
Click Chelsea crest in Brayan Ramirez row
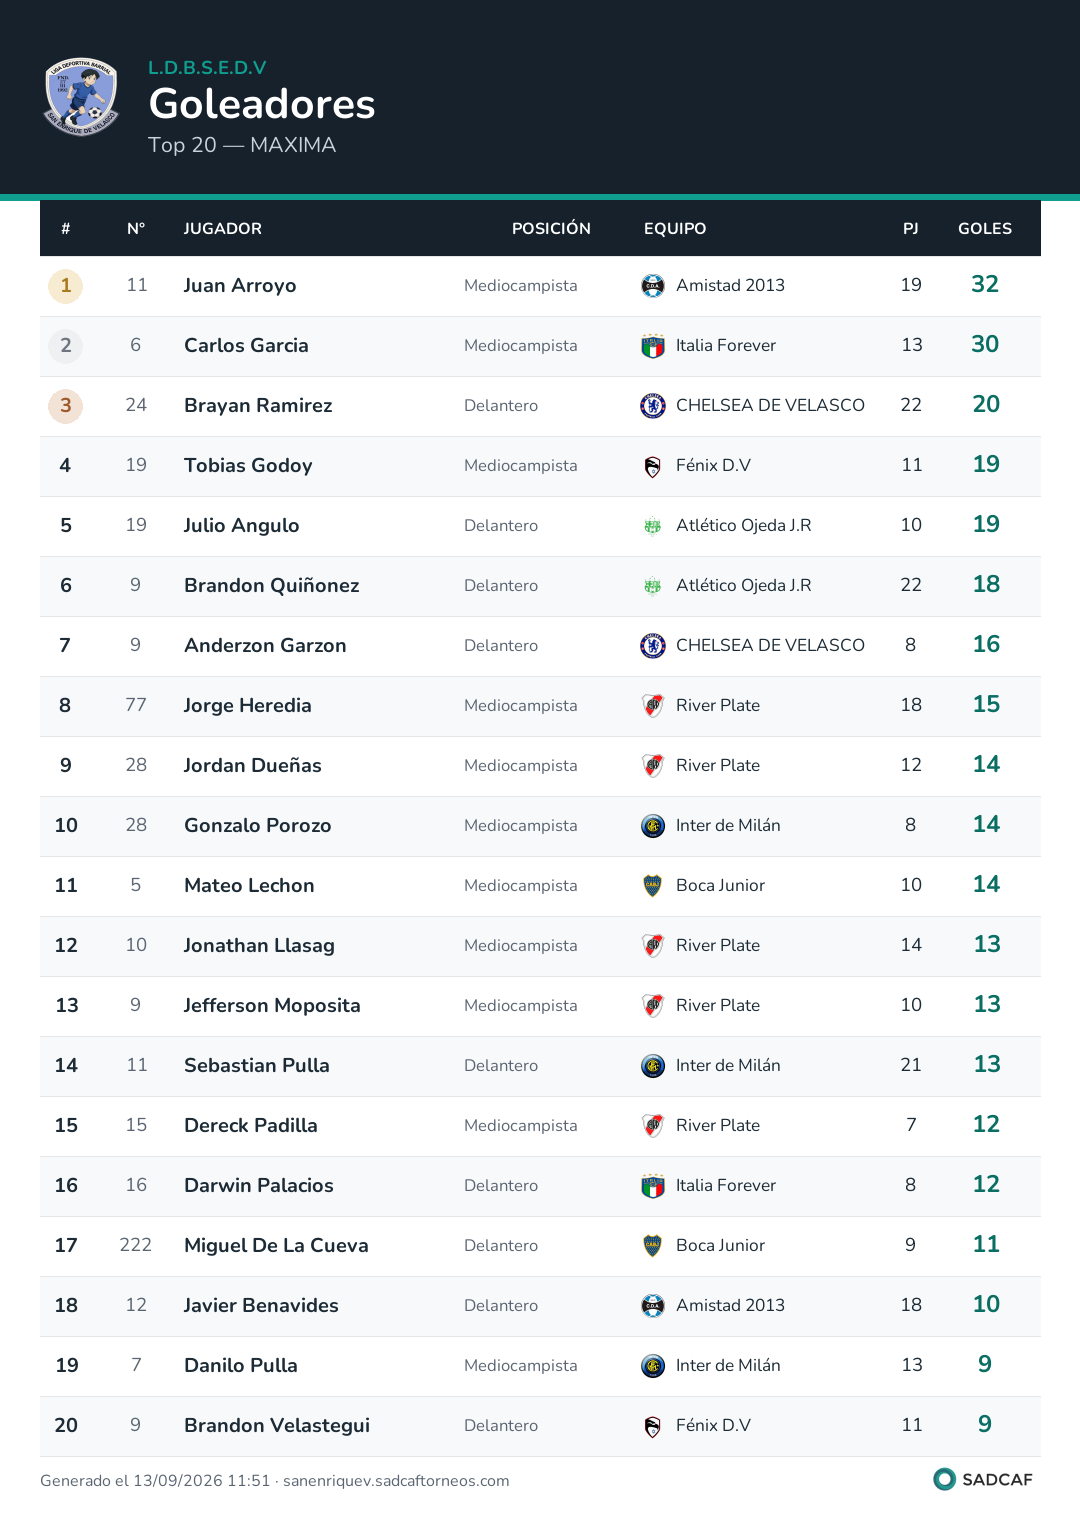click(x=653, y=406)
